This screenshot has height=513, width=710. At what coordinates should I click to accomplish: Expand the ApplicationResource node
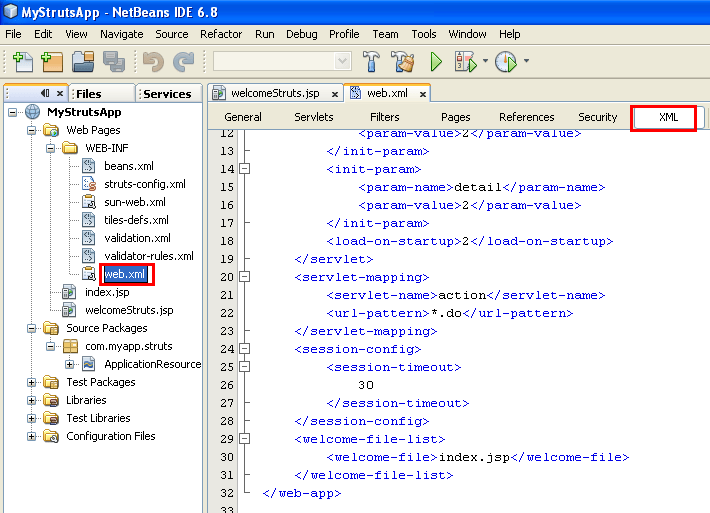69,364
